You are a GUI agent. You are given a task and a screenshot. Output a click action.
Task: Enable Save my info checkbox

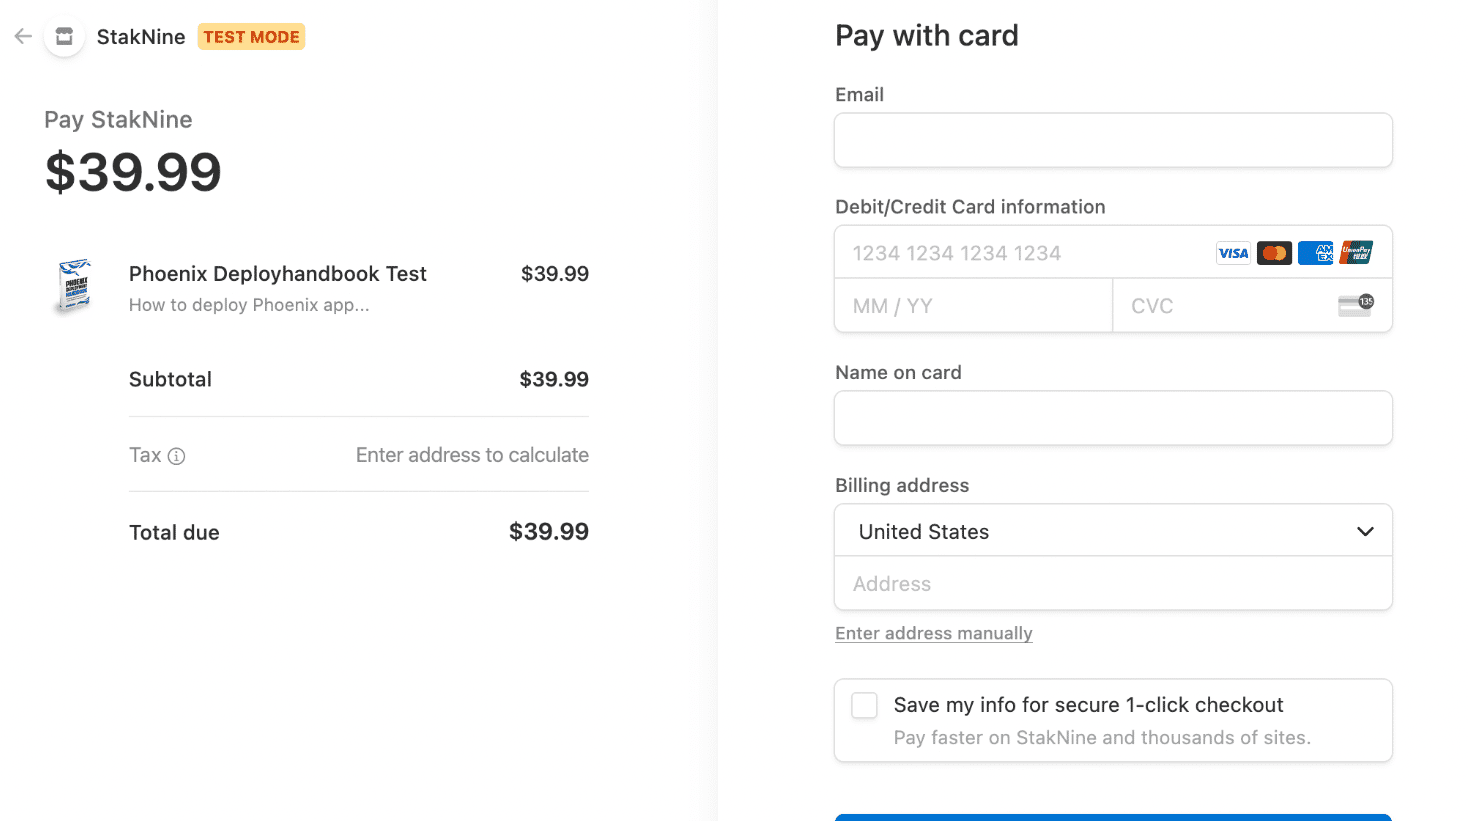(x=865, y=705)
